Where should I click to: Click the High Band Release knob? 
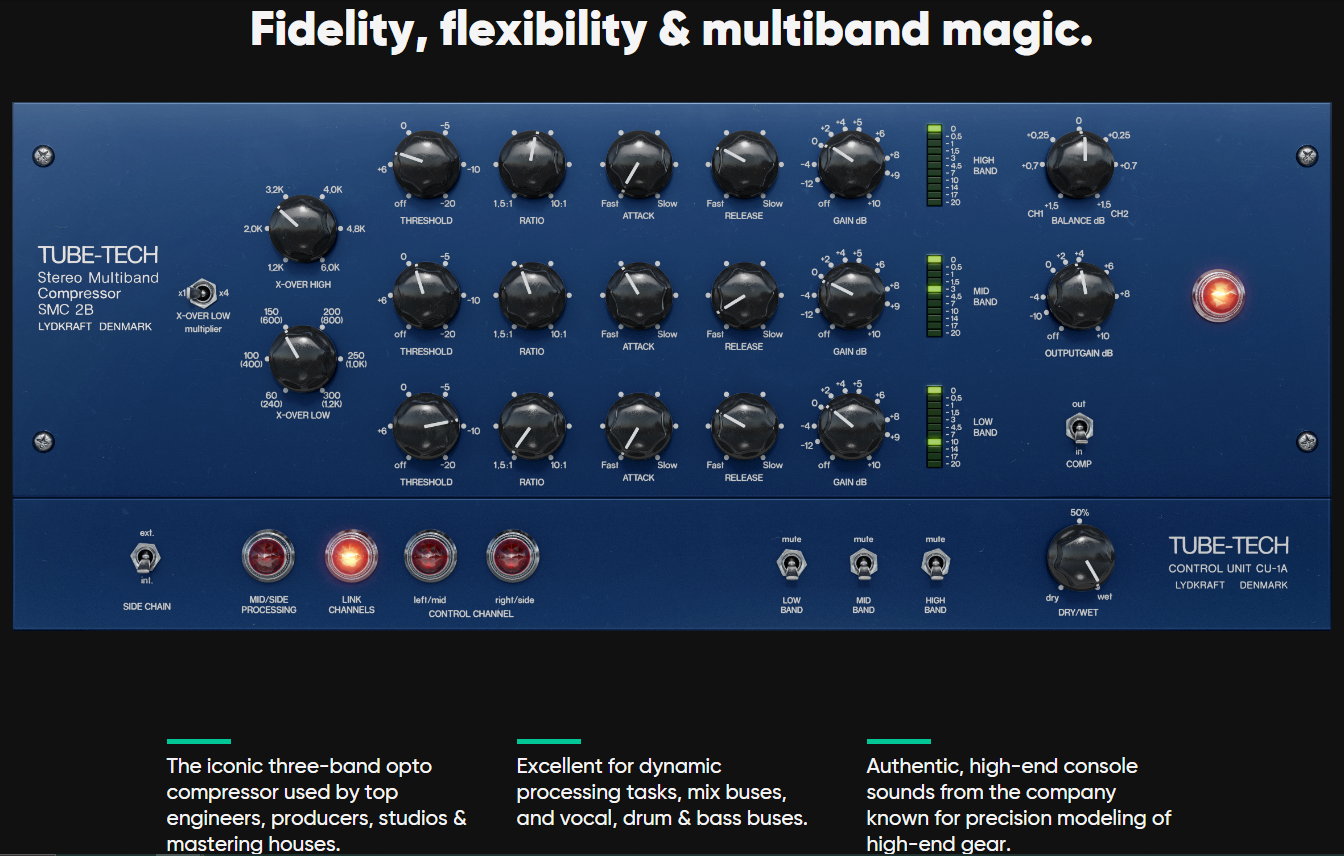(x=744, y=164)
